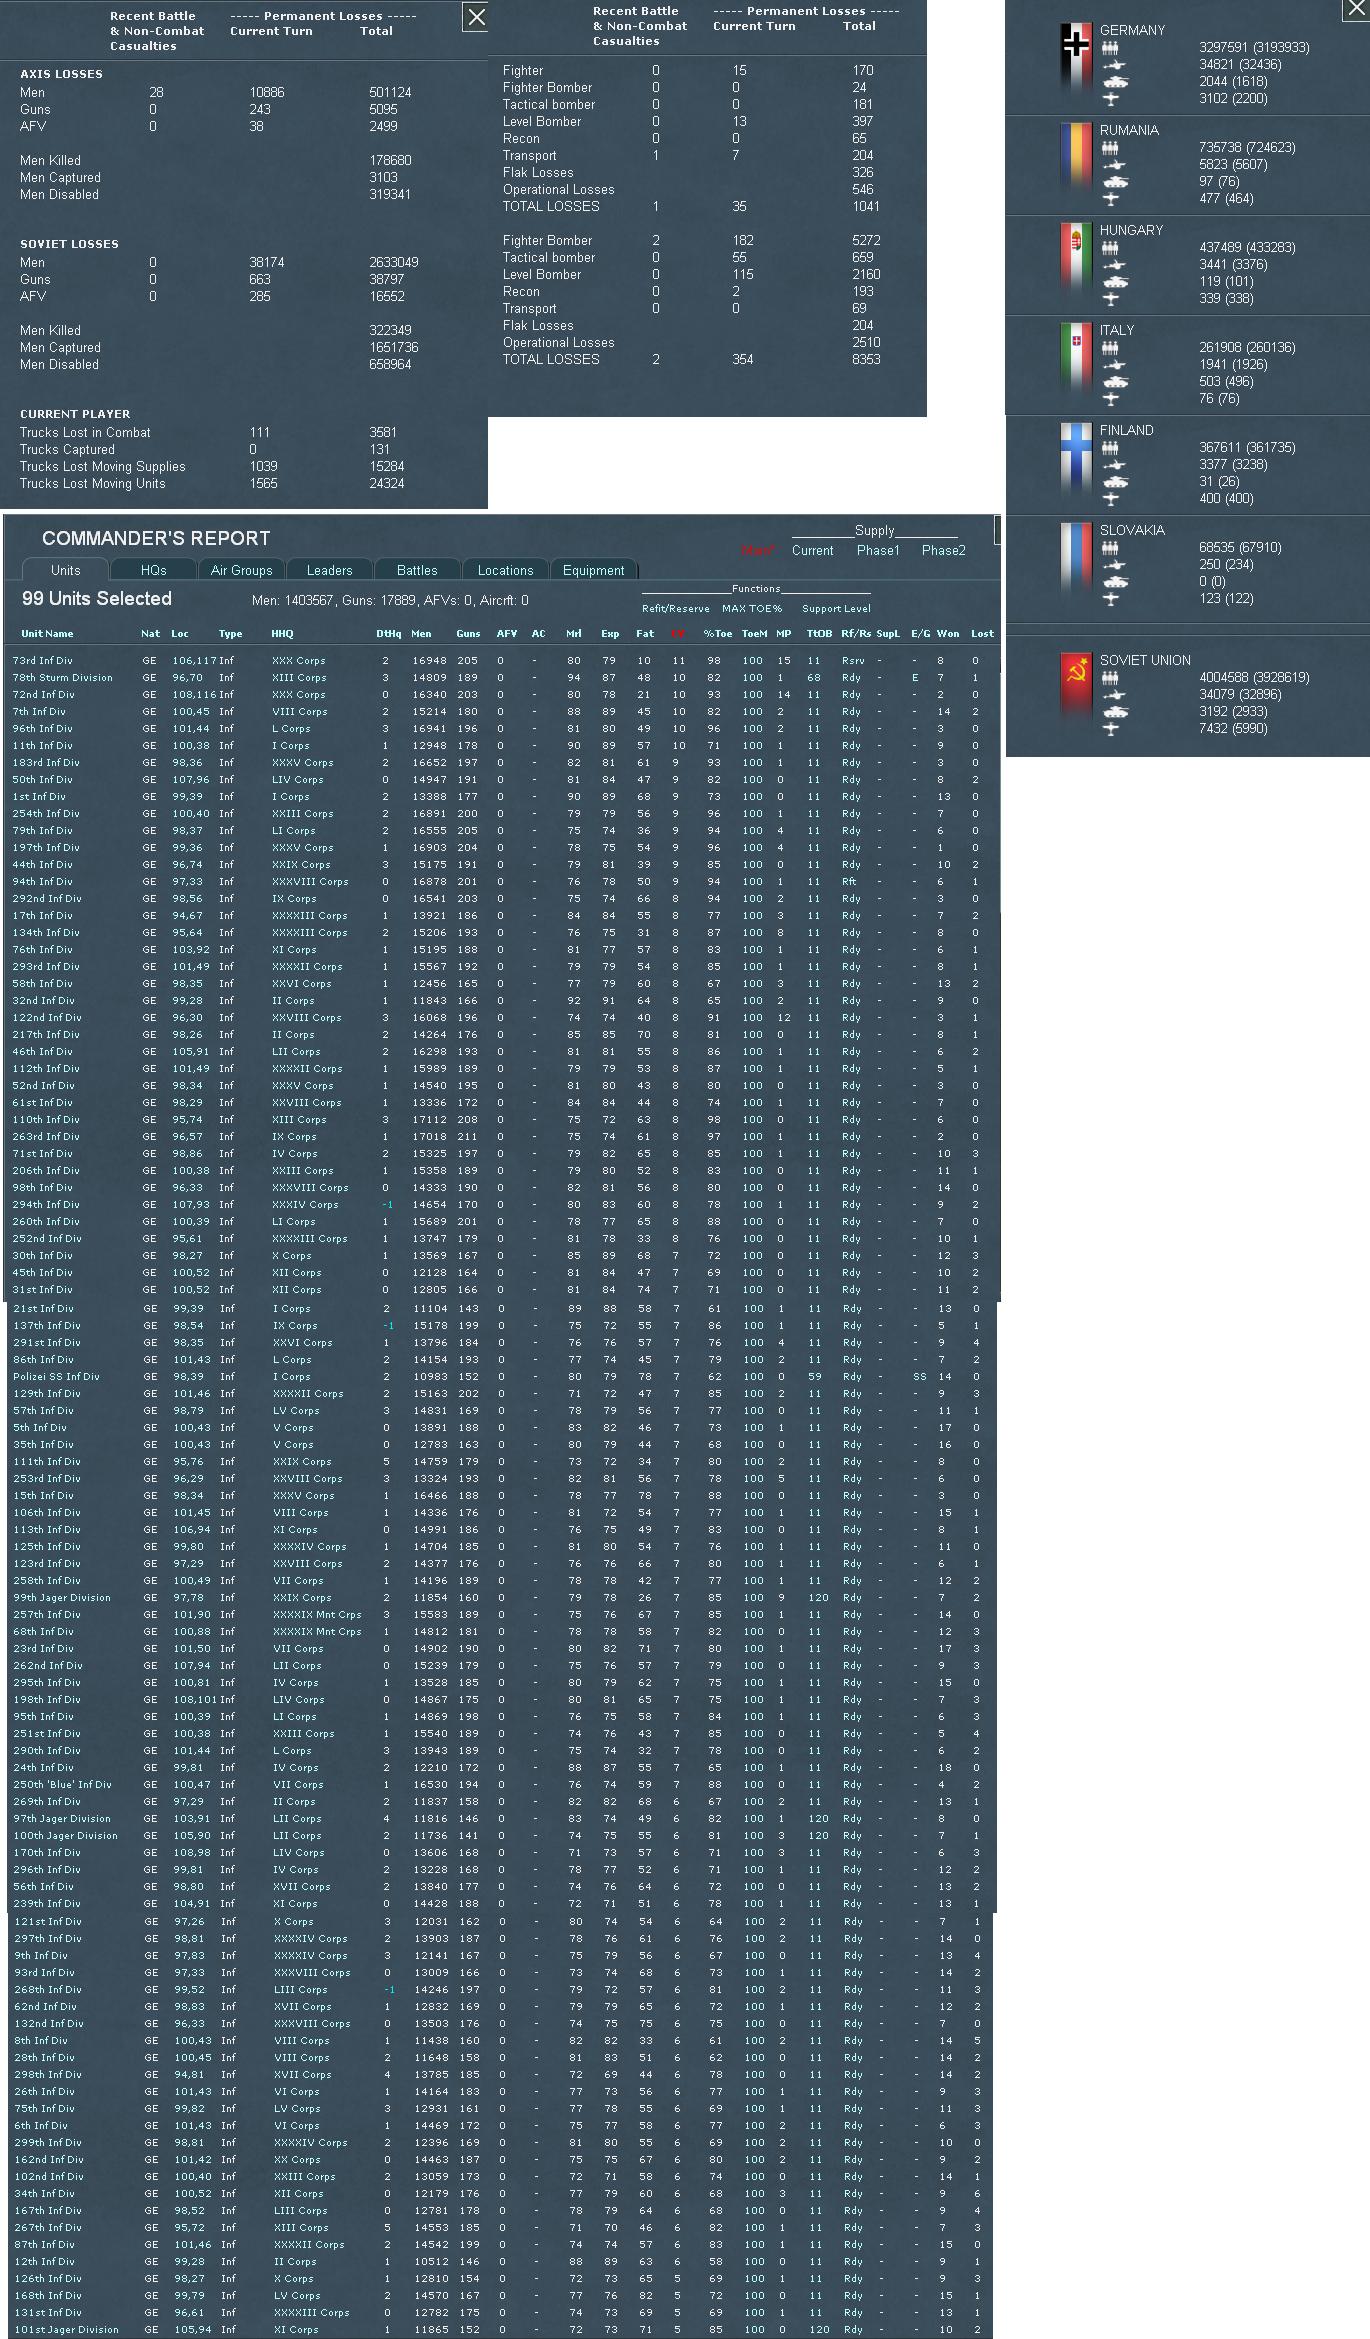Click the Support Level function

[x=836, y=609]
